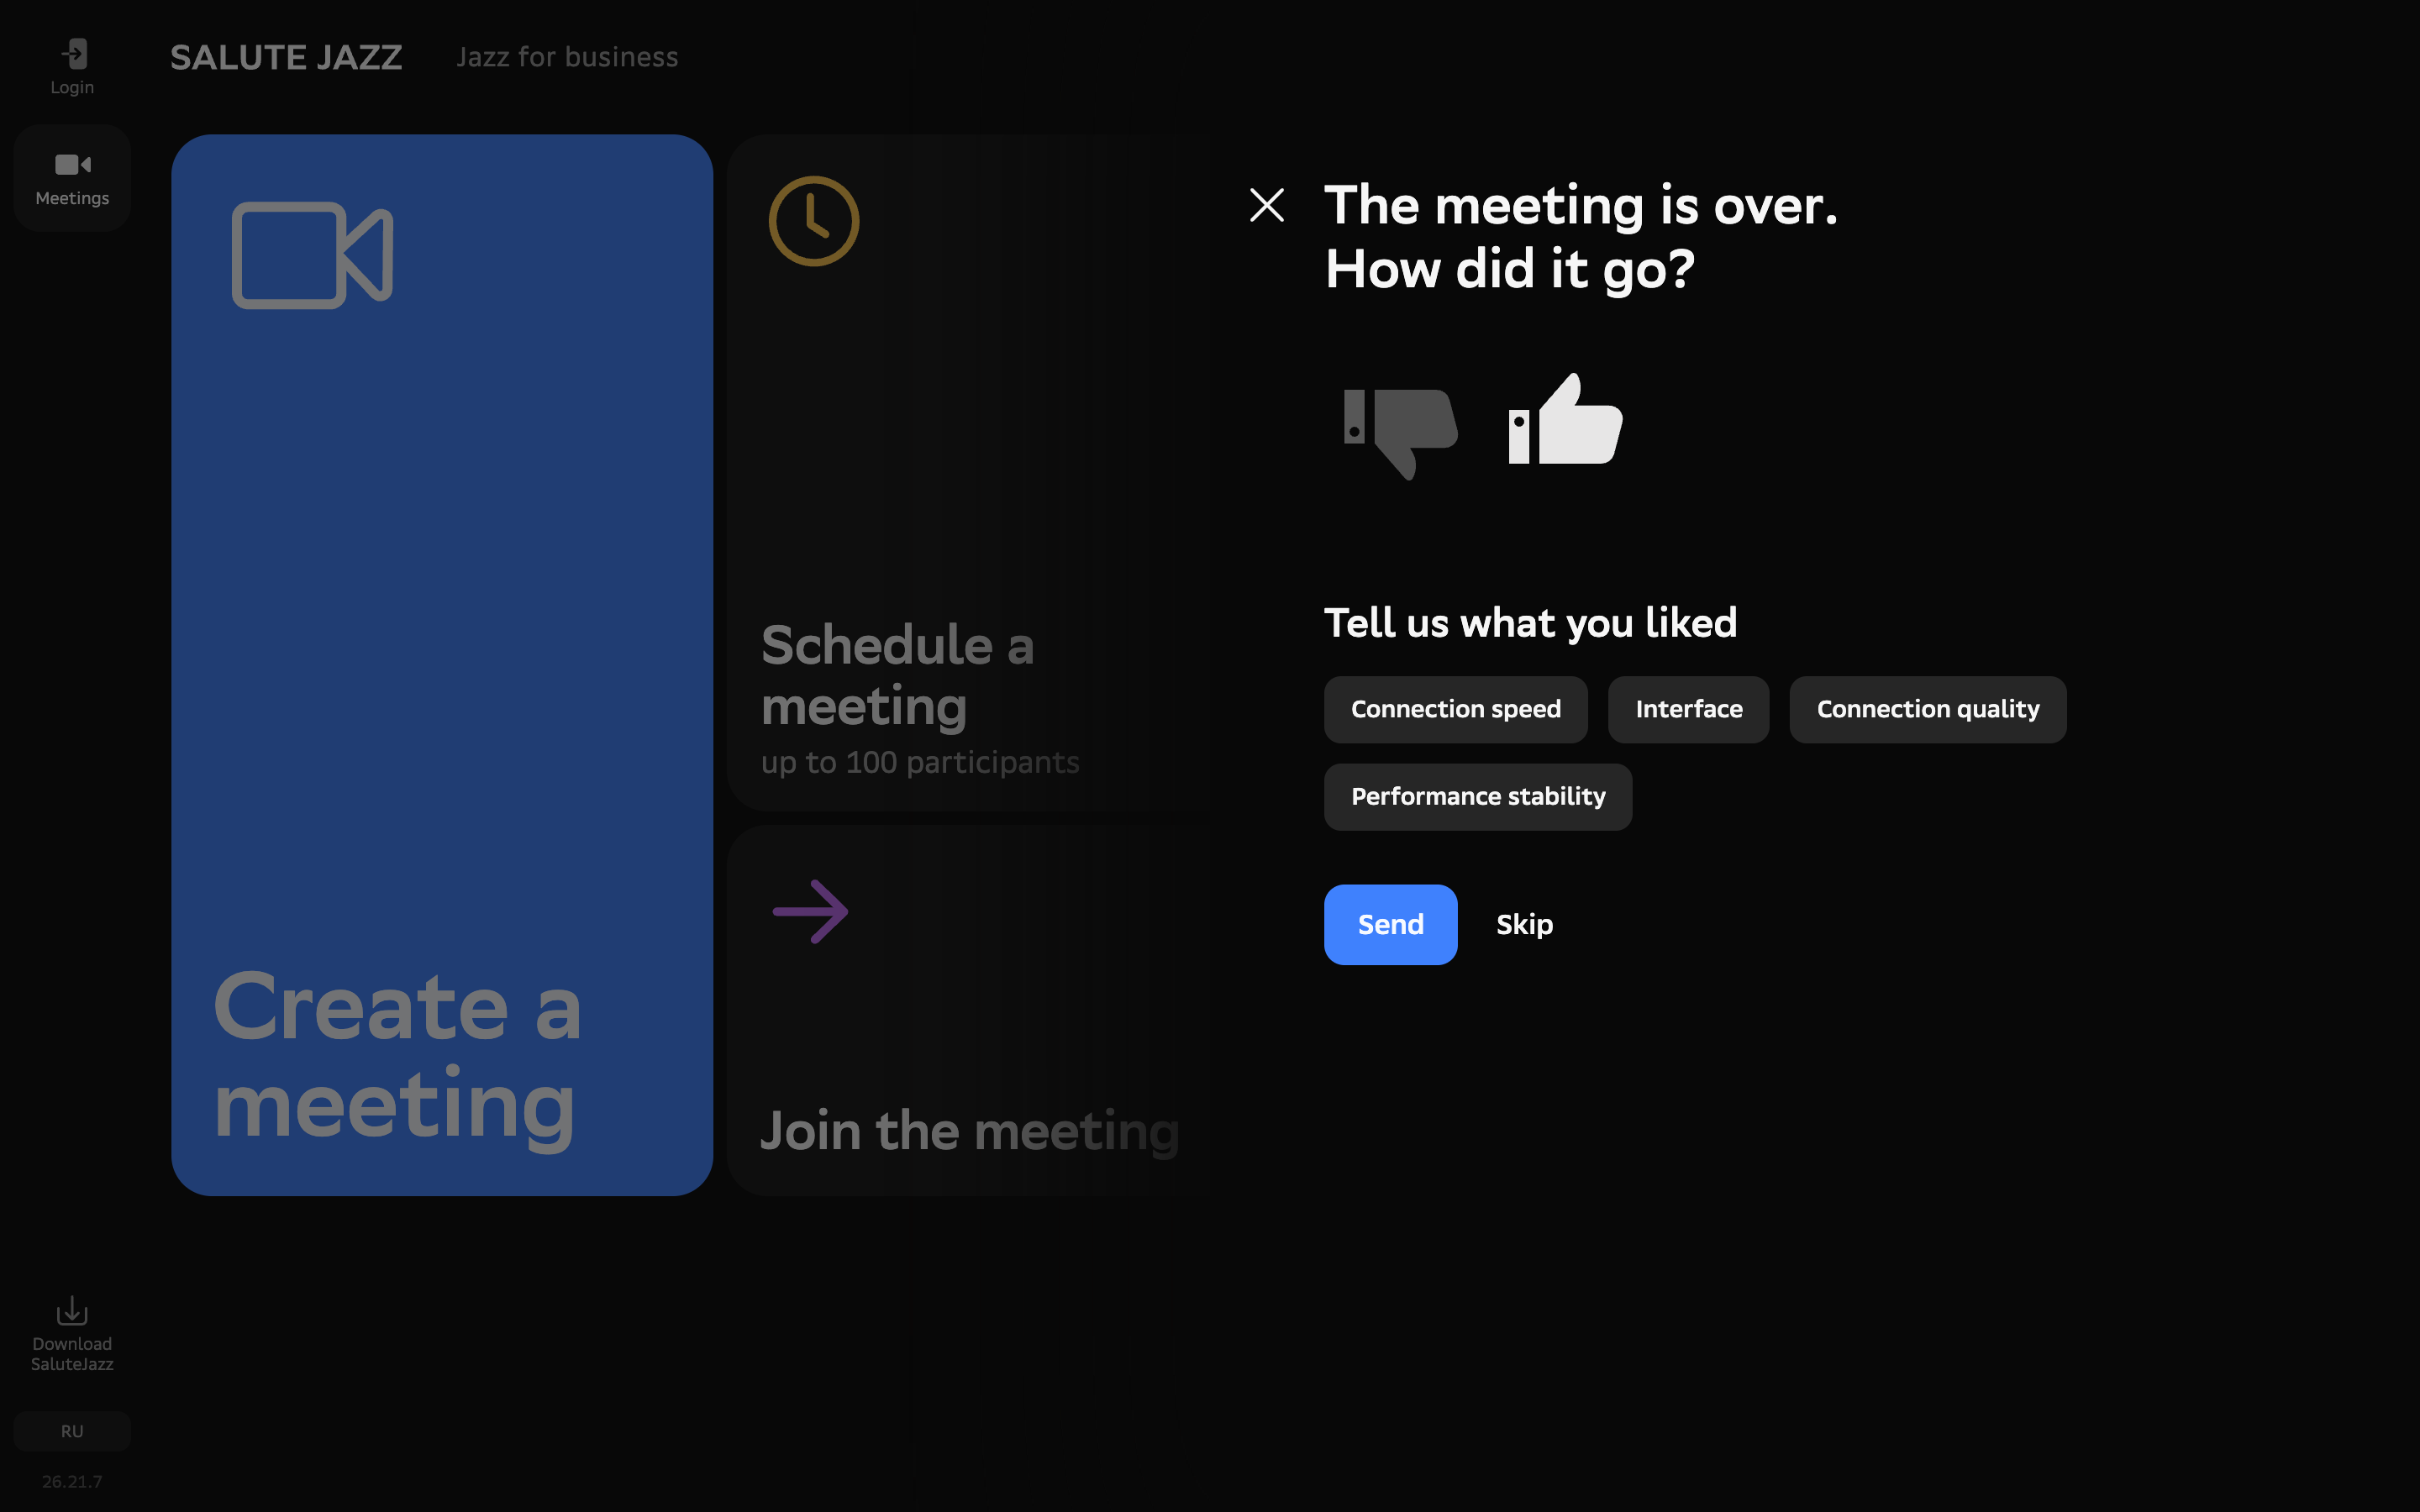Open the Jazz for business link
This screenshot has height=1512, width=2420.
567,57
